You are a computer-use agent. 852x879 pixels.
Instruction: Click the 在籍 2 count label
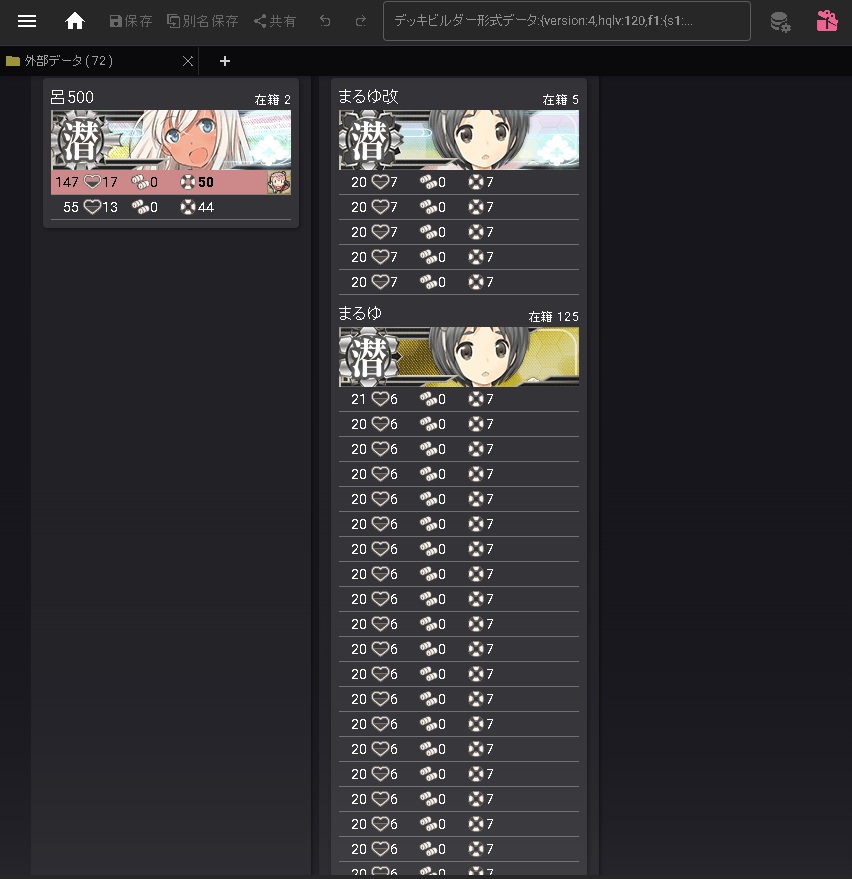click(x=272, y=100)
